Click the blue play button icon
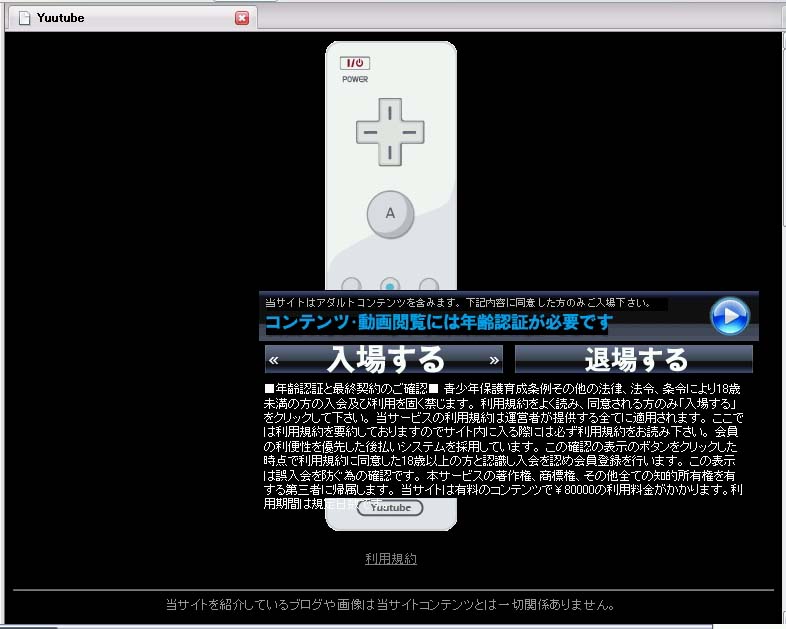The width and height of the screenshot is (786, 629). 730,316
